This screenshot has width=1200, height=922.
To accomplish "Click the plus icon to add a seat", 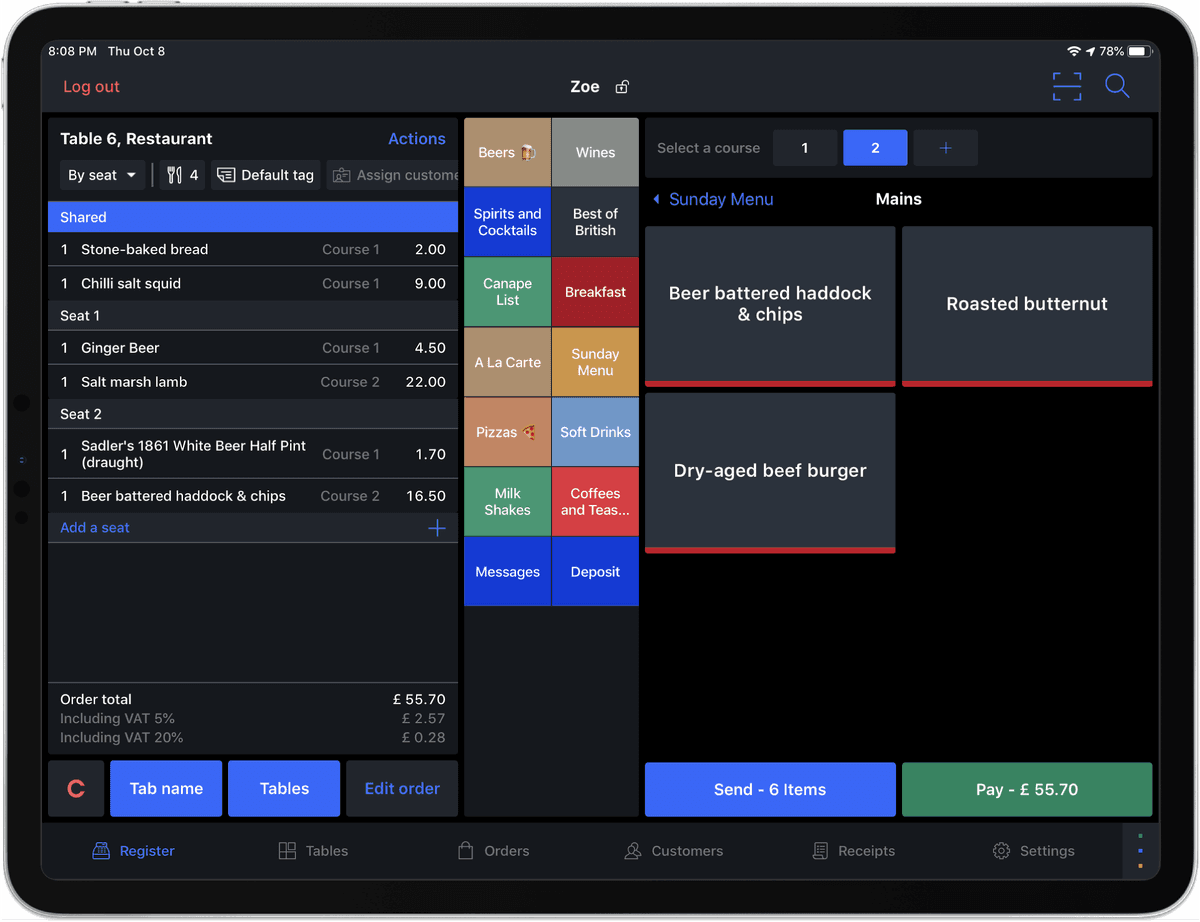I will [437, 528].
